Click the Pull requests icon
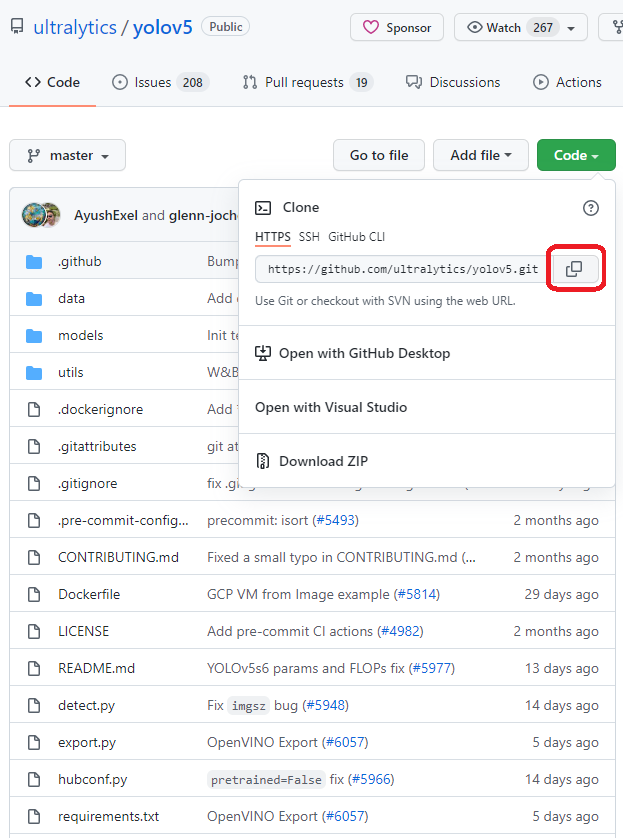Viewport: 623px width, 838px height. 250,82
